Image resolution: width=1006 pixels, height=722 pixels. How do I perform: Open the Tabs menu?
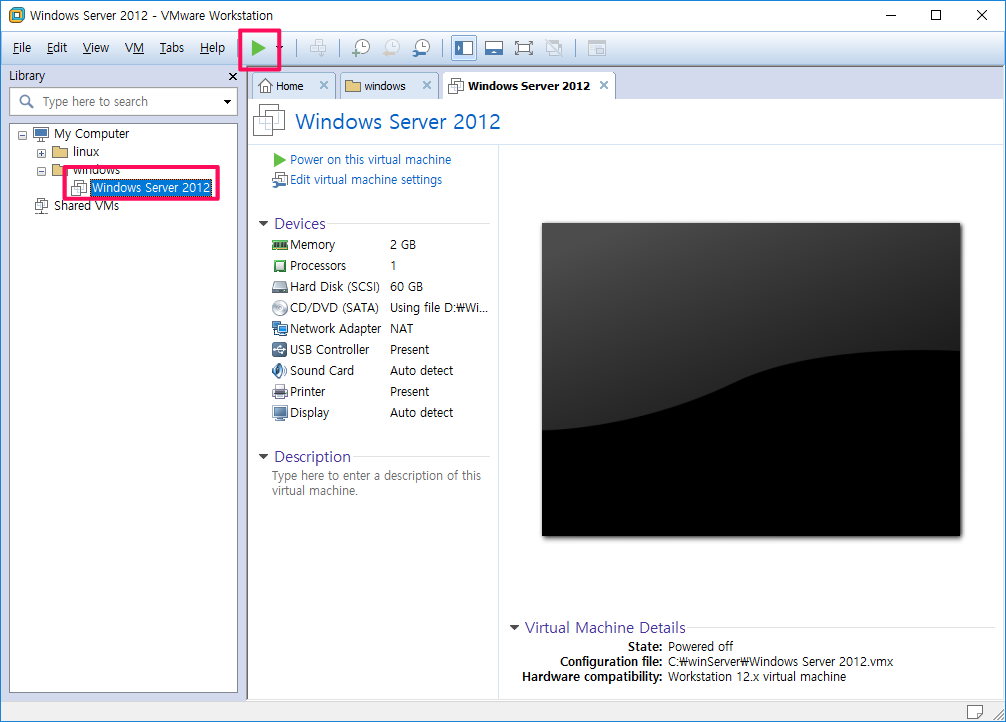(171, 48)
